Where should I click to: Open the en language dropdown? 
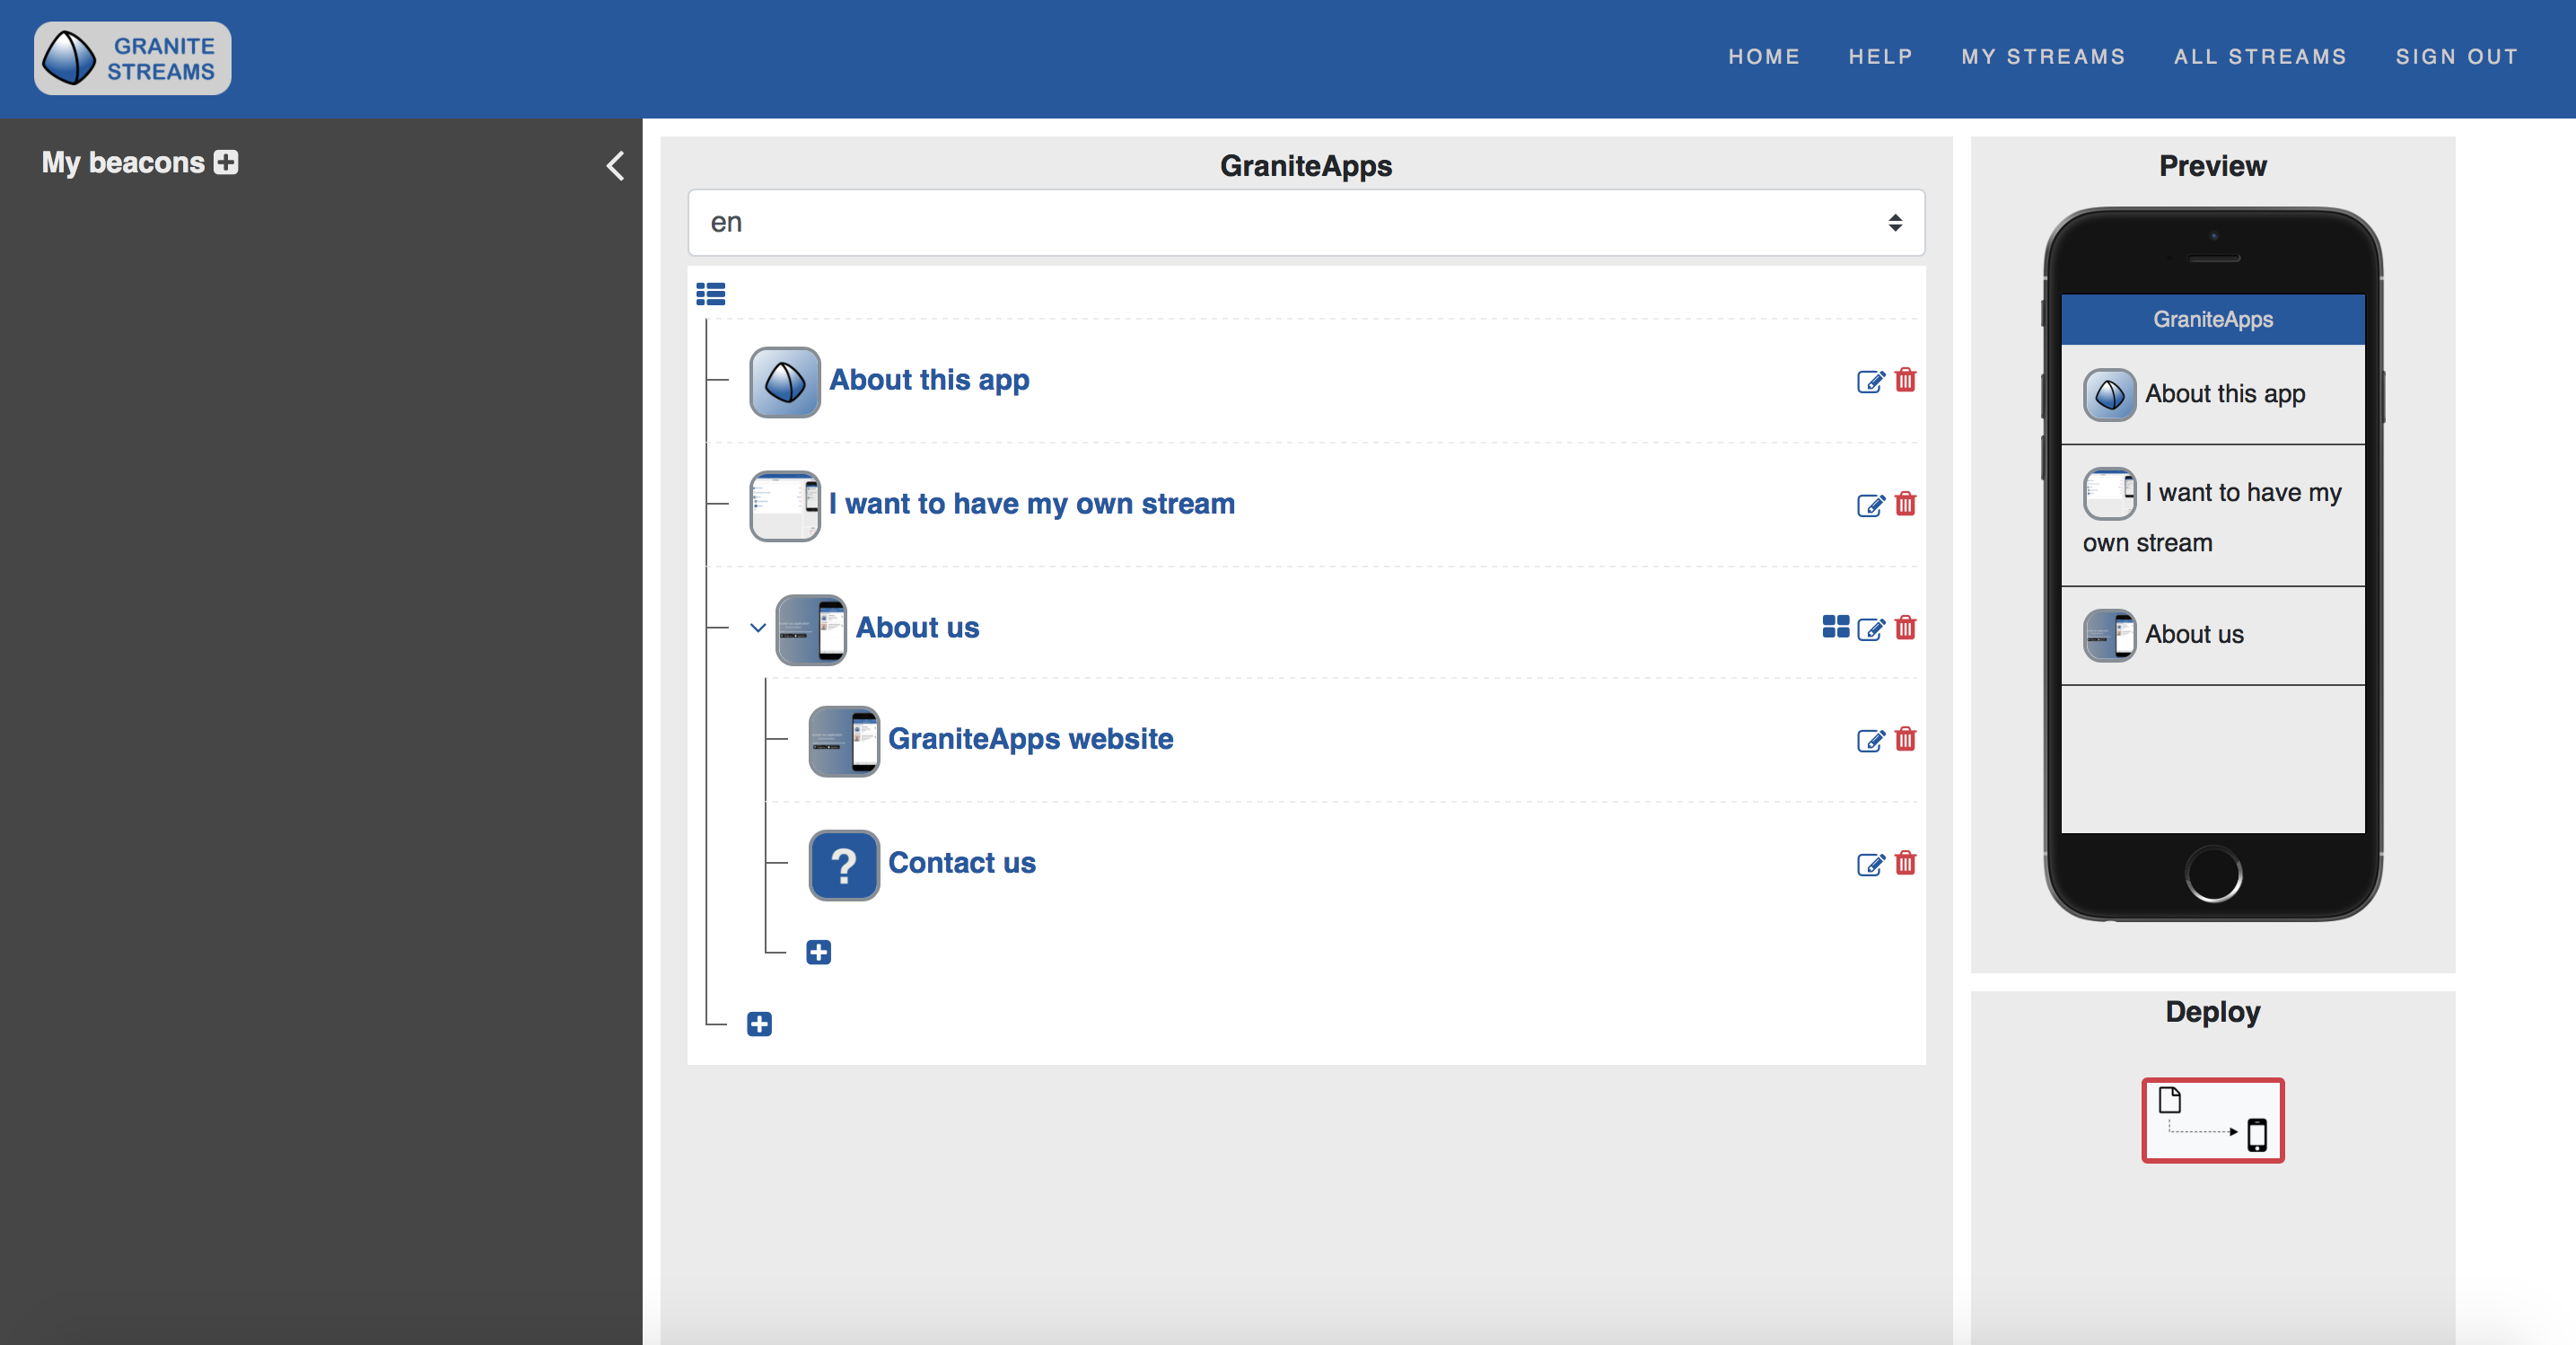pos(1306,222)
